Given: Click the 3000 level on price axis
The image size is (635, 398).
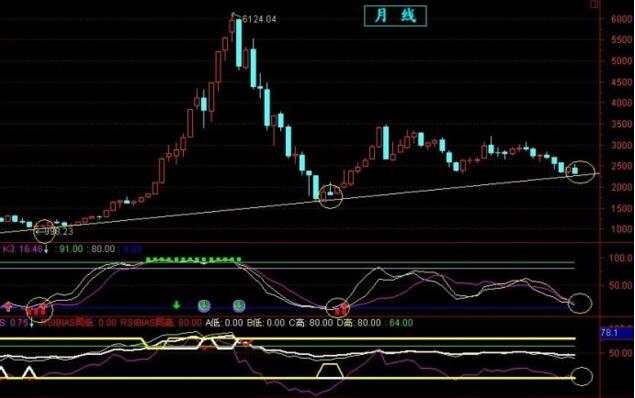Looking at the screenshot, I should click(x=621, y=145).
